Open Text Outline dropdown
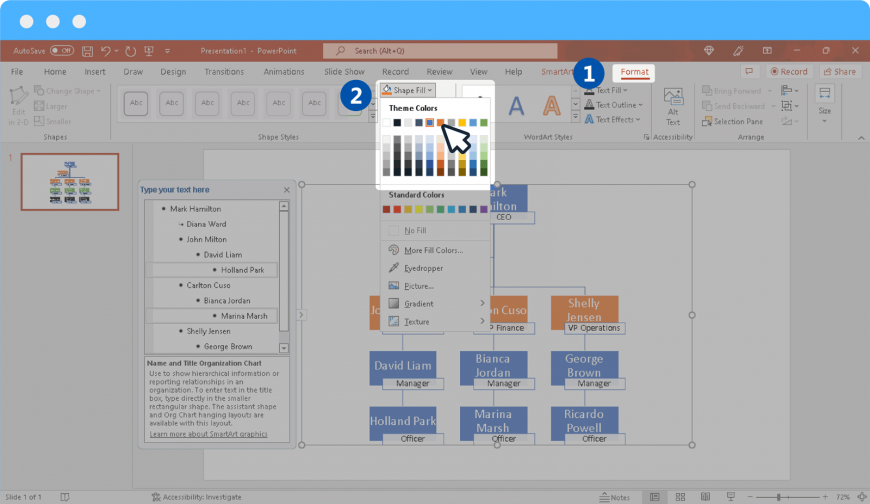Image resolution: width=870 pixels, height=504 pixels. [x=613, y=105]
